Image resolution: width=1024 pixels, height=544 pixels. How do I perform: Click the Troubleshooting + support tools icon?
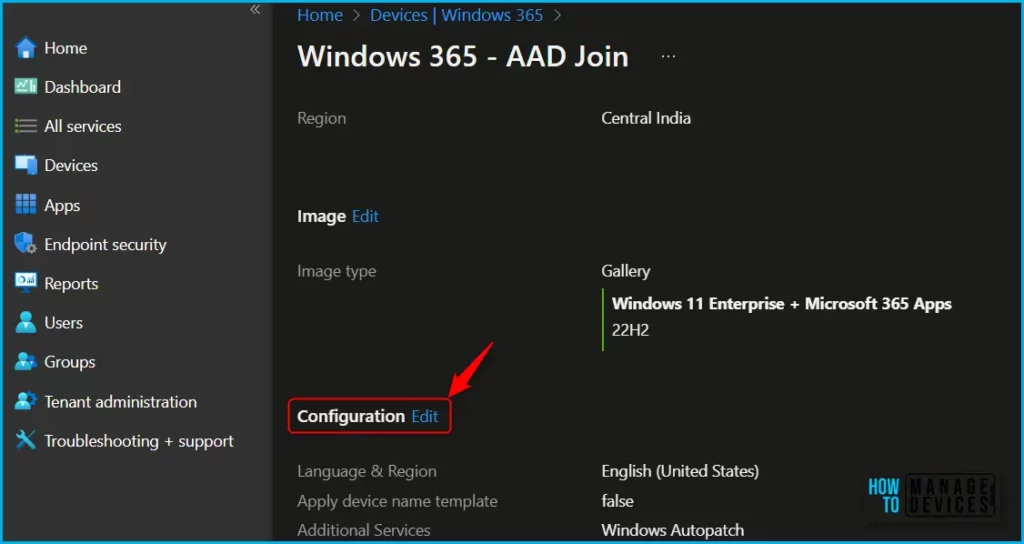point(25,440)
